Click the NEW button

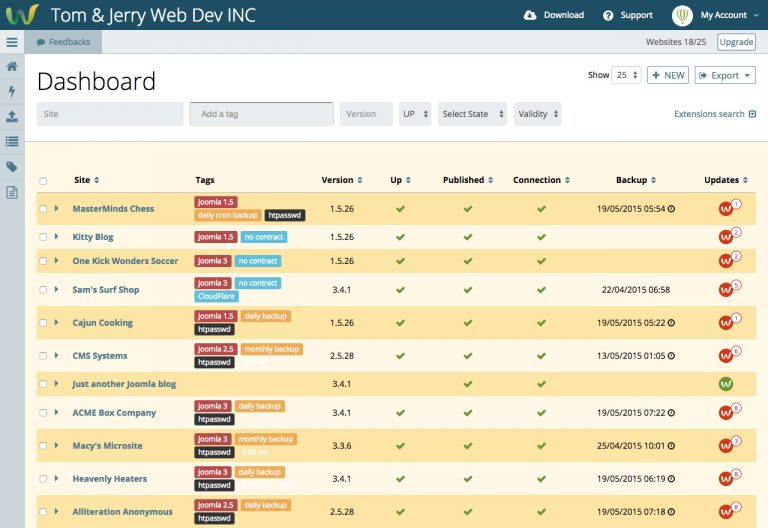668,75
